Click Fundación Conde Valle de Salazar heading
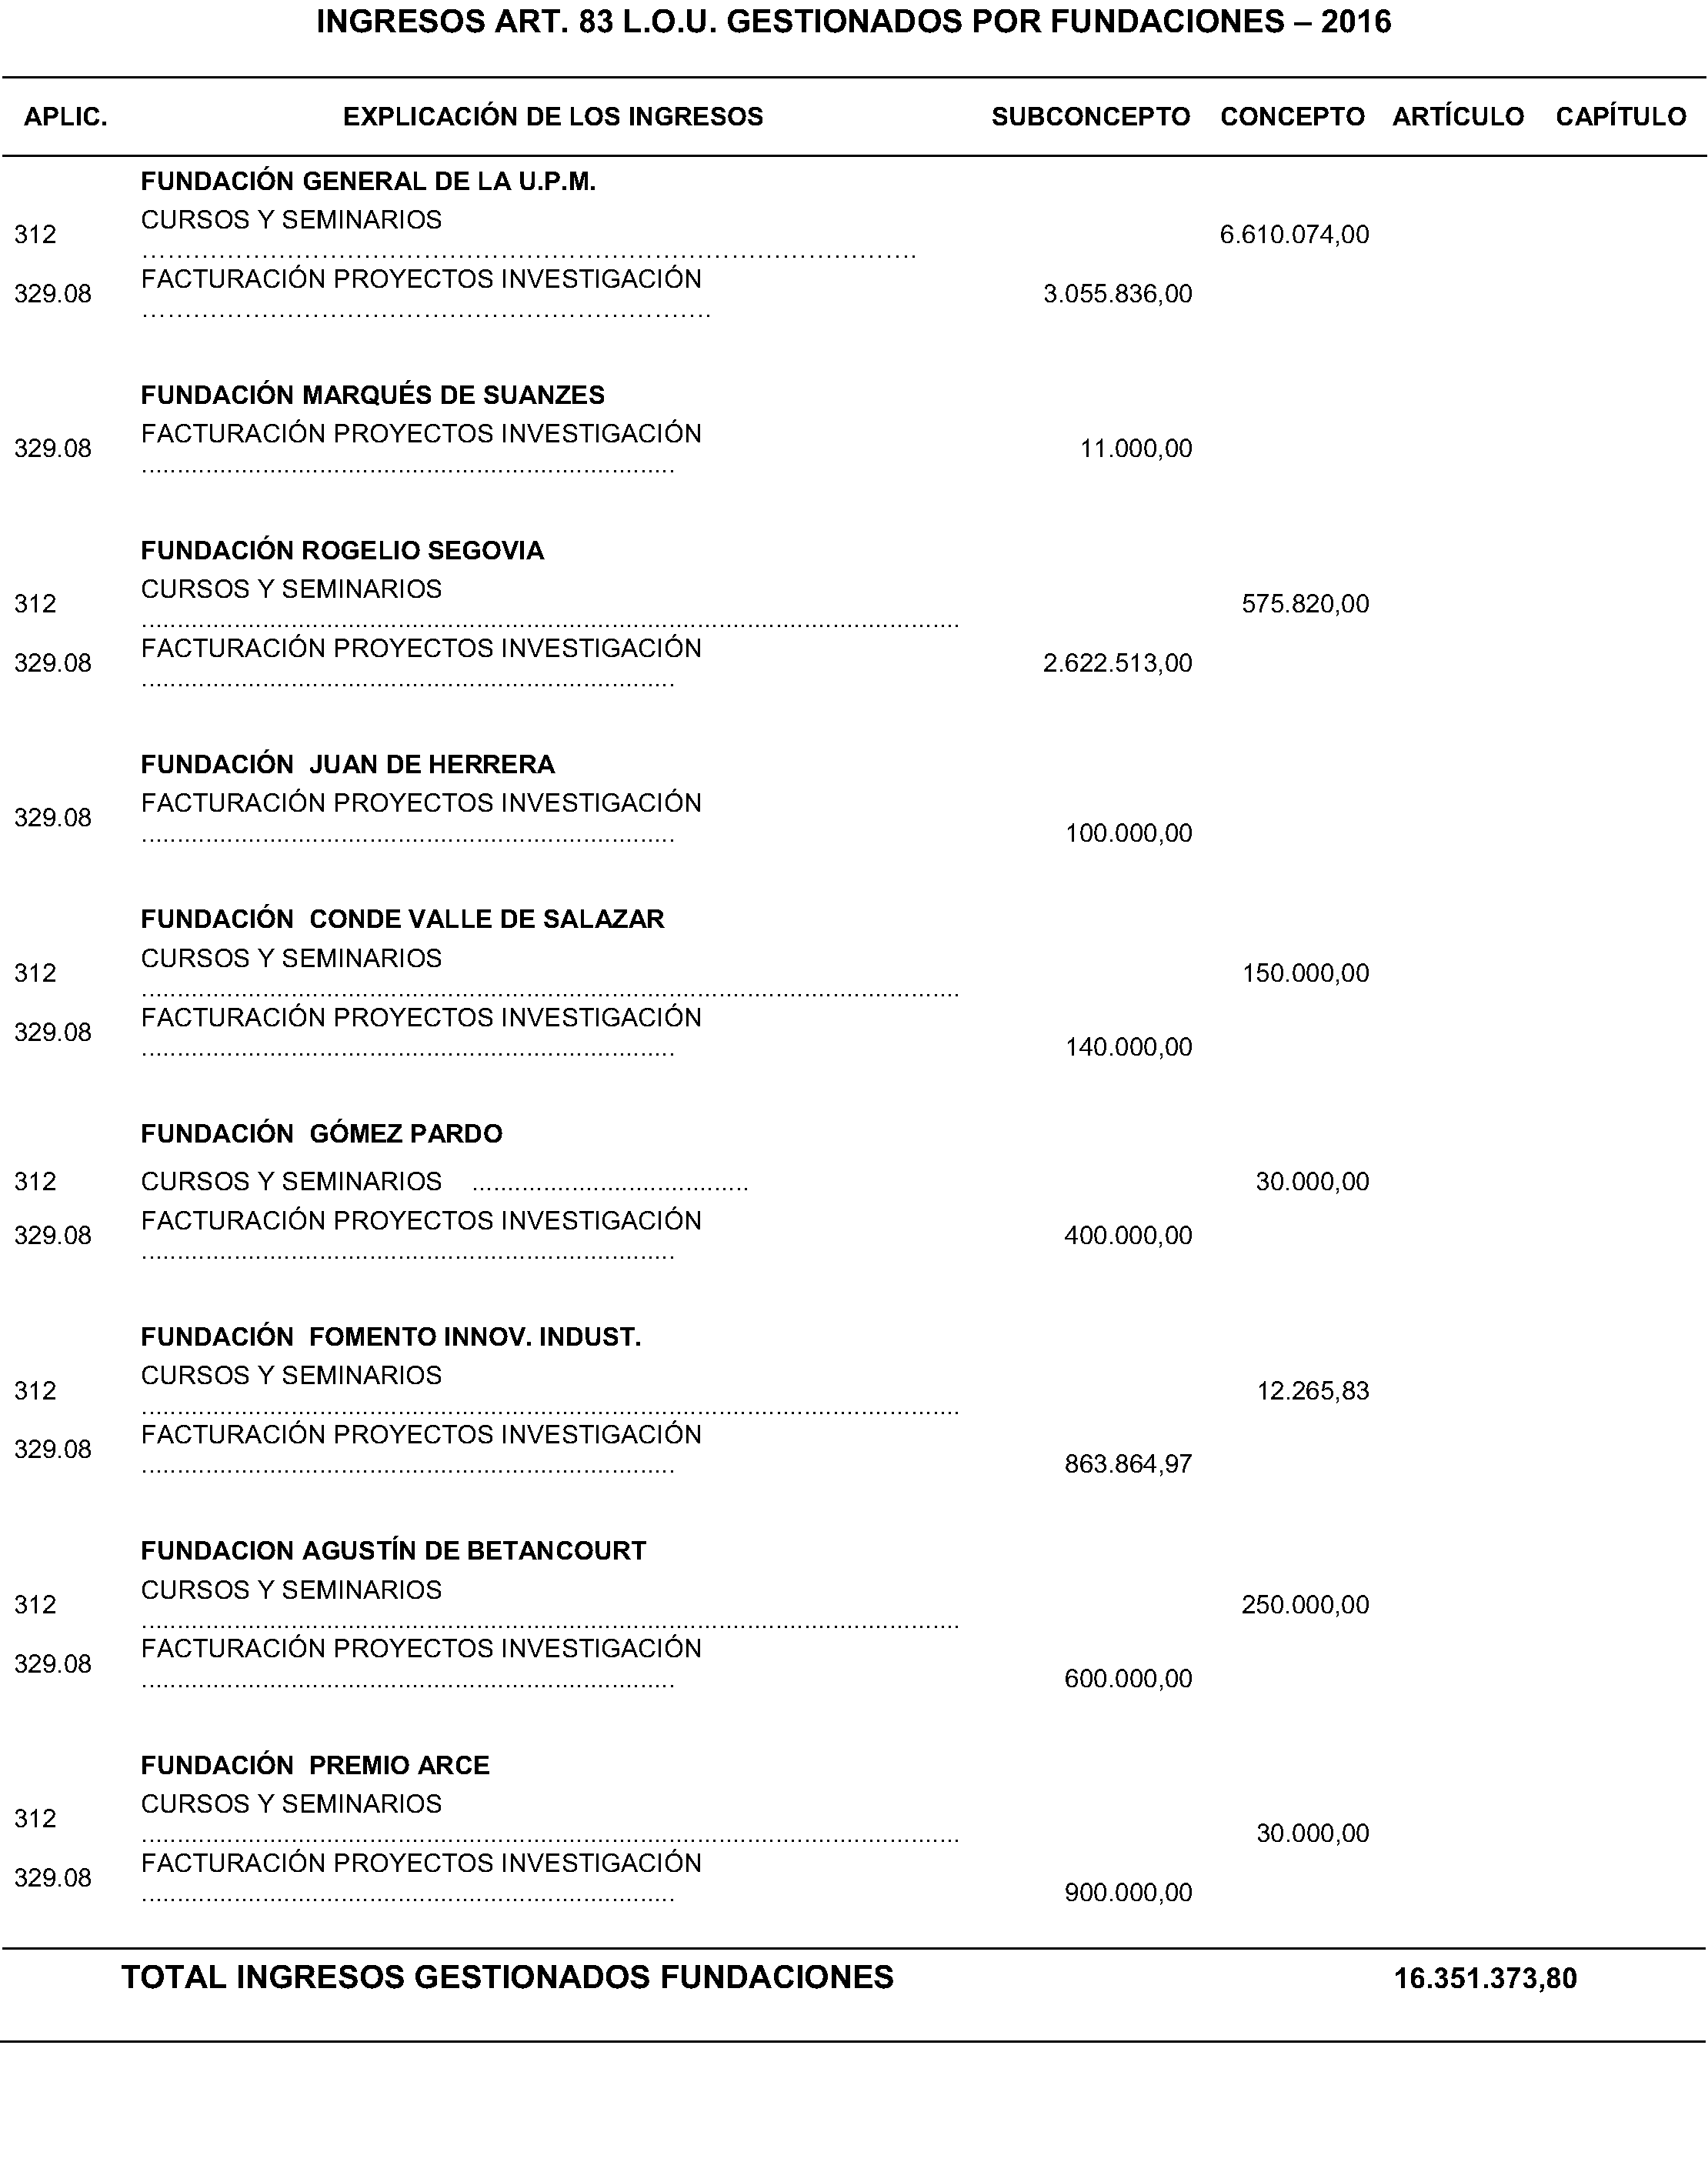 click(402, 920)
